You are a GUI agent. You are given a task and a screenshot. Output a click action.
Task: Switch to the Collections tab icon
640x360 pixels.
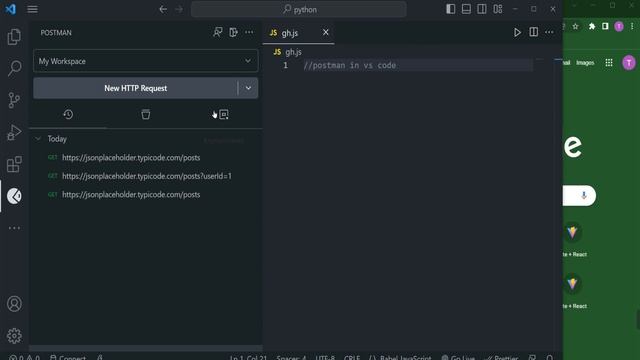[146, 115]
